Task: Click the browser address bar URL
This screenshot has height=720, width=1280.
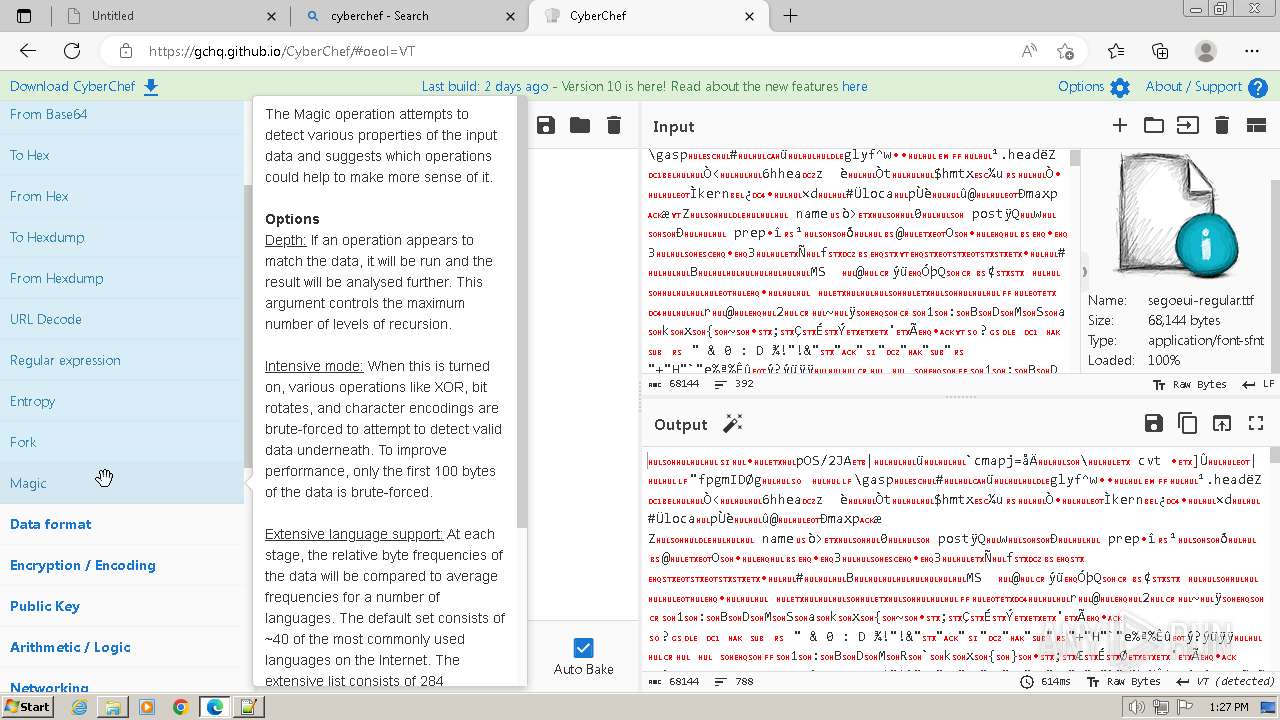Action: point(282,51)
